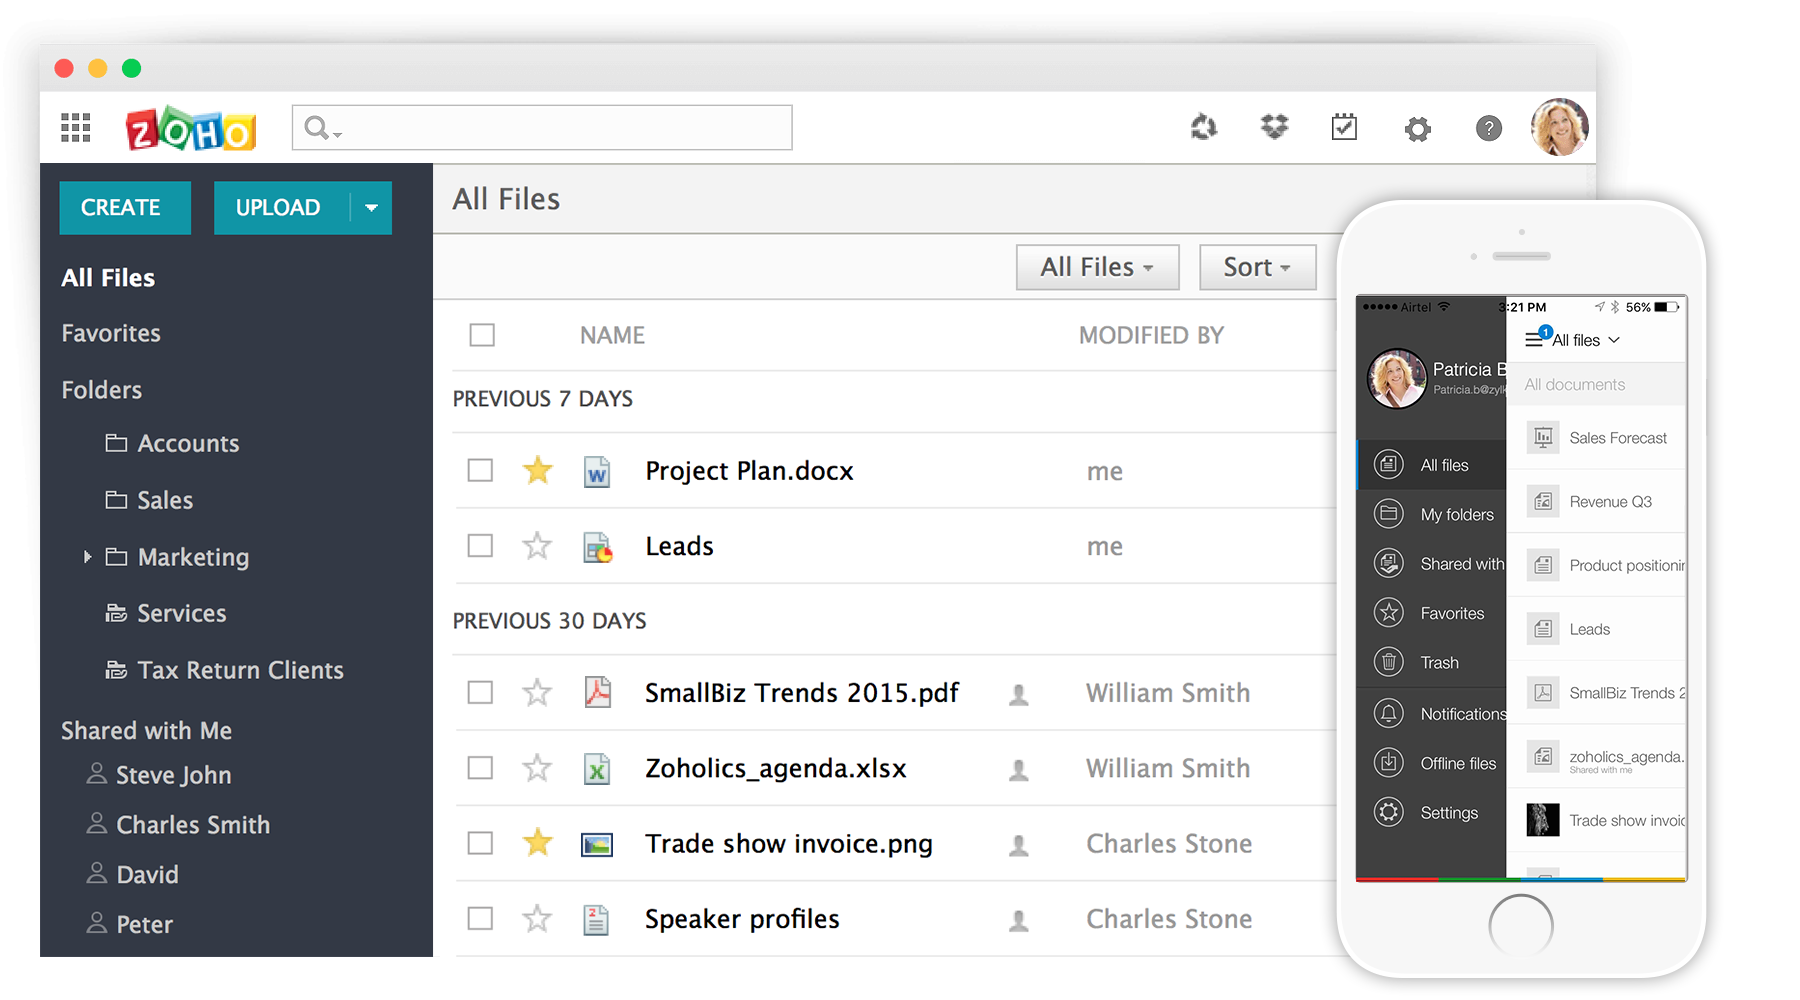Check the checkbox next to Project Plan.docx
Image resolution: width=1800 pixels, height=1000 pixels.
click(481, 470)
